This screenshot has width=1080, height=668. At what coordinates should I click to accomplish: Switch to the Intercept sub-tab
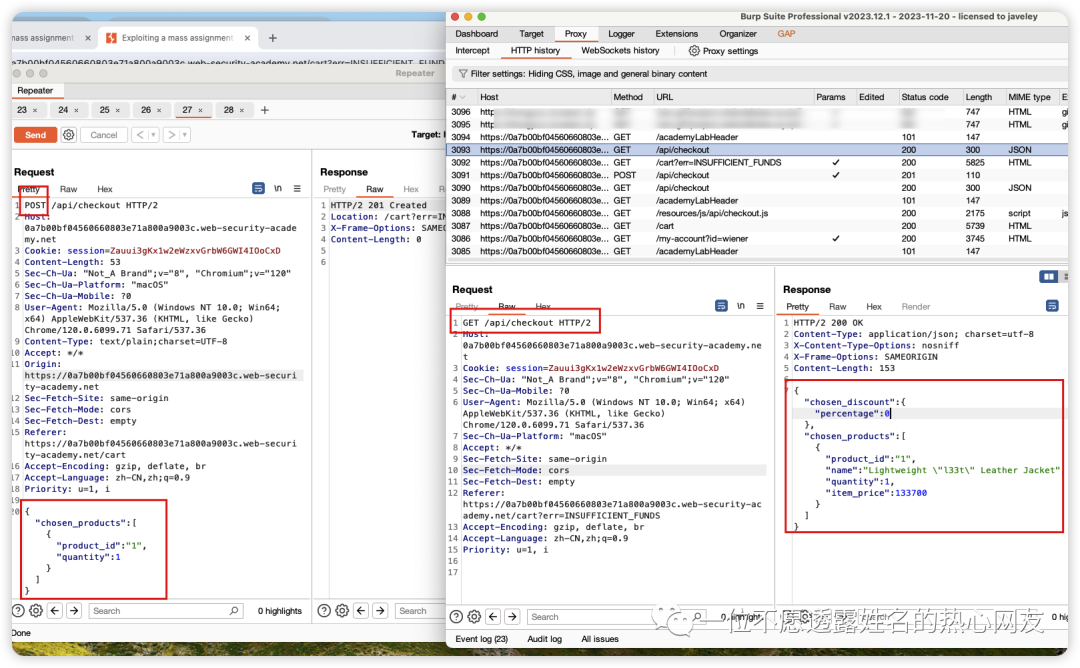(472, 51)
